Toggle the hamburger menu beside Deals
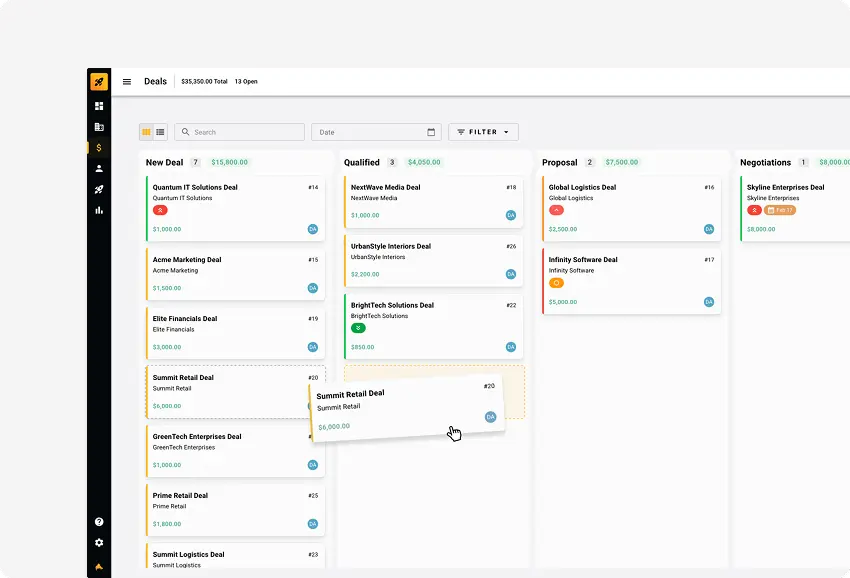 pyautogui.click(x=127, y=82)
